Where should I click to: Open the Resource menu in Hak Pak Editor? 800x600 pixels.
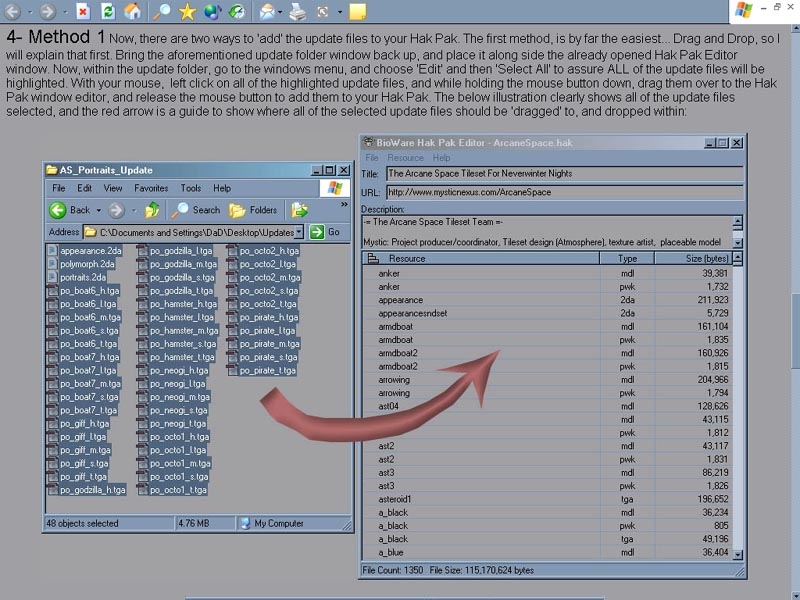[x=405, y=158]
